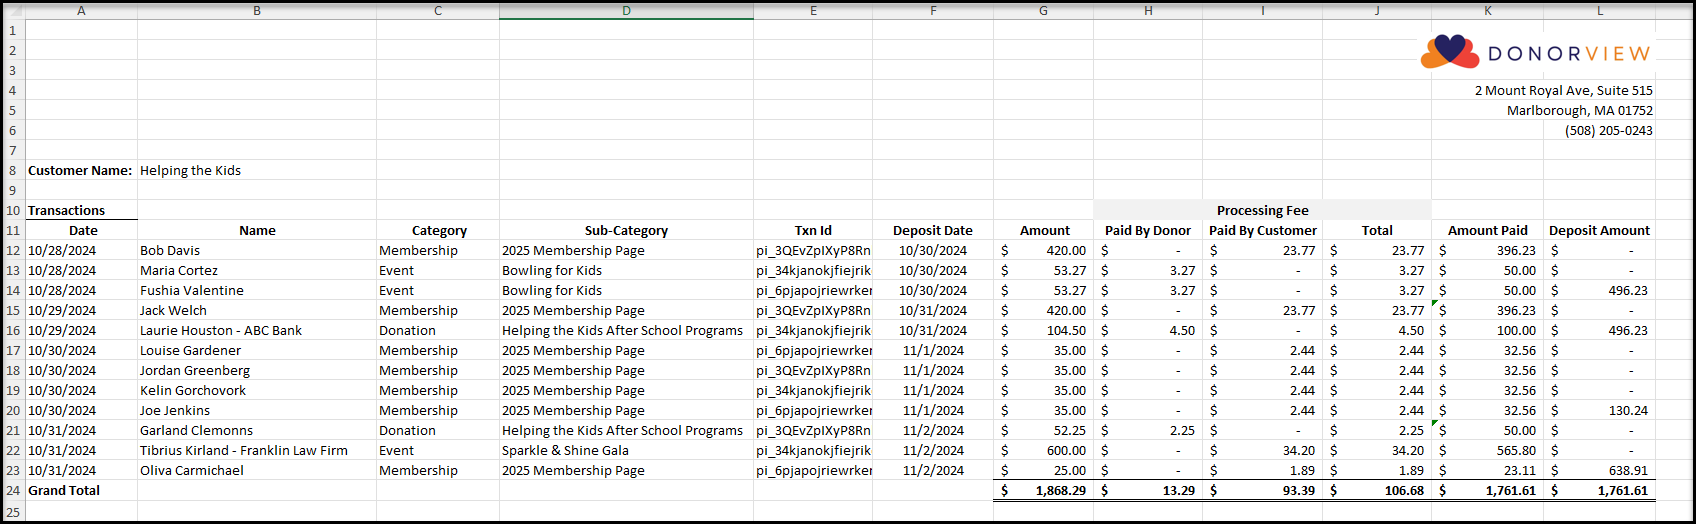
Task: Click the 600.00 amount cell
Action: 1043,451
